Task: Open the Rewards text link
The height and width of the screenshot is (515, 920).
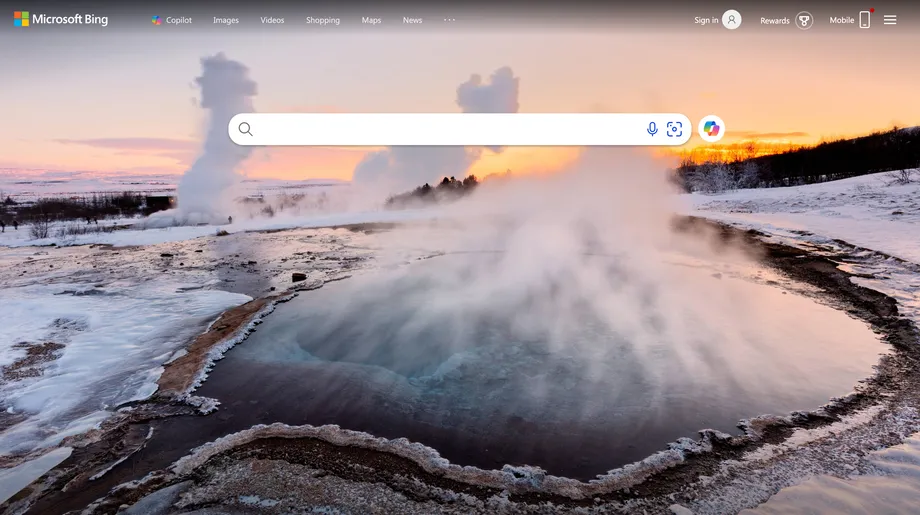Action: [x=774, y=20]
